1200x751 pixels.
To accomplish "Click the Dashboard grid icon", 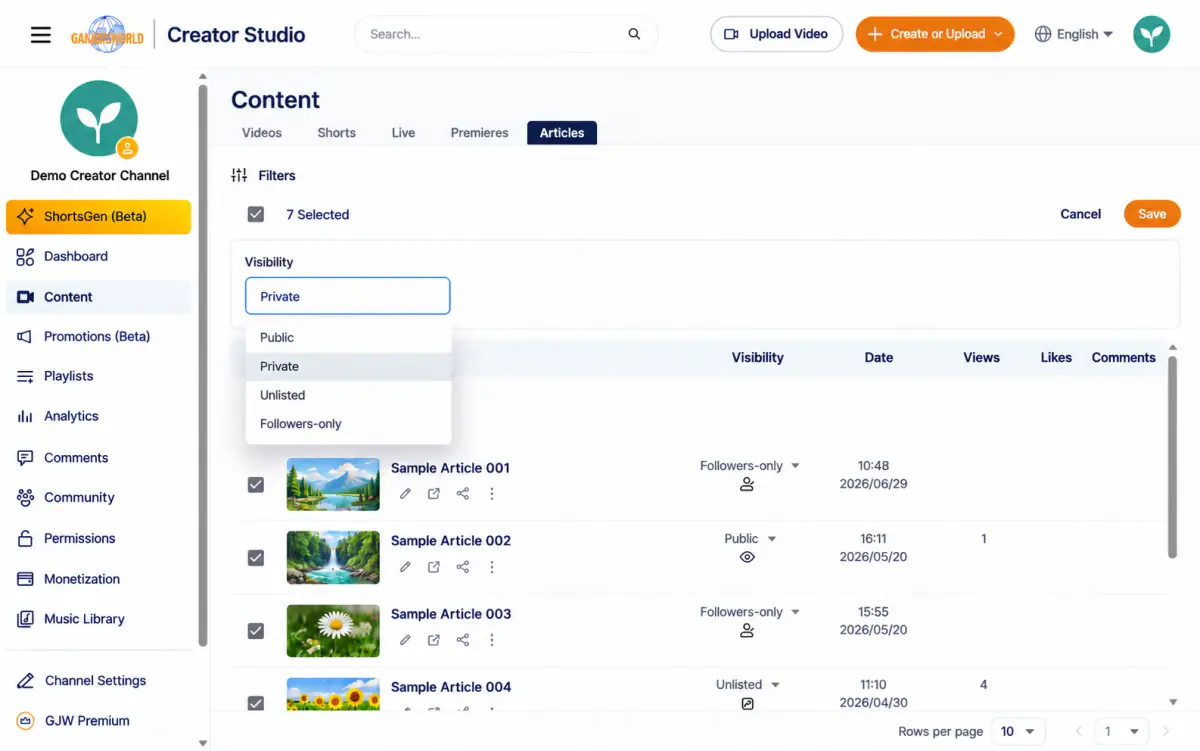I will [25, 257].
